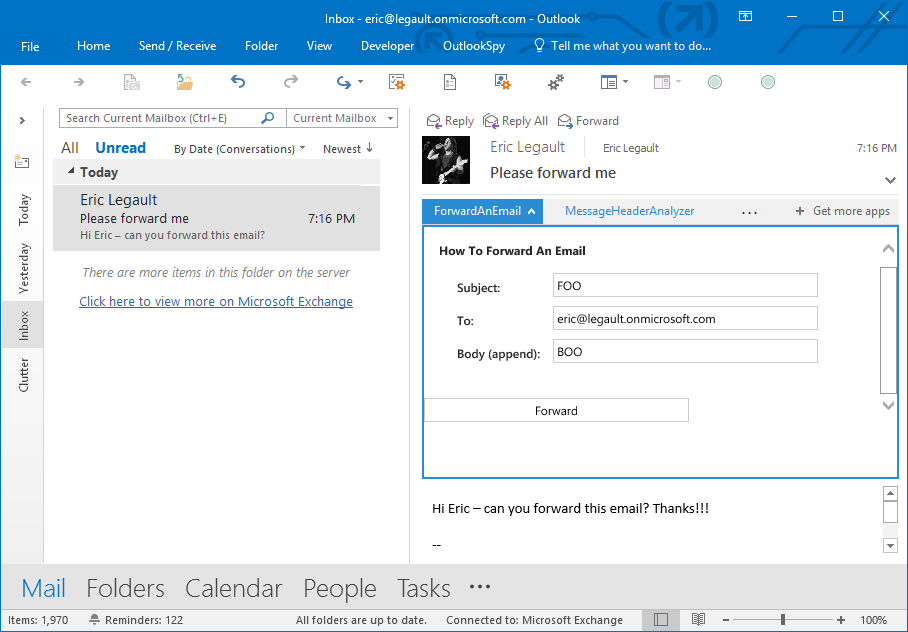Click the back arrow in the toolbar
Viewport: 908px width, 632px height.
pos(26,82)
